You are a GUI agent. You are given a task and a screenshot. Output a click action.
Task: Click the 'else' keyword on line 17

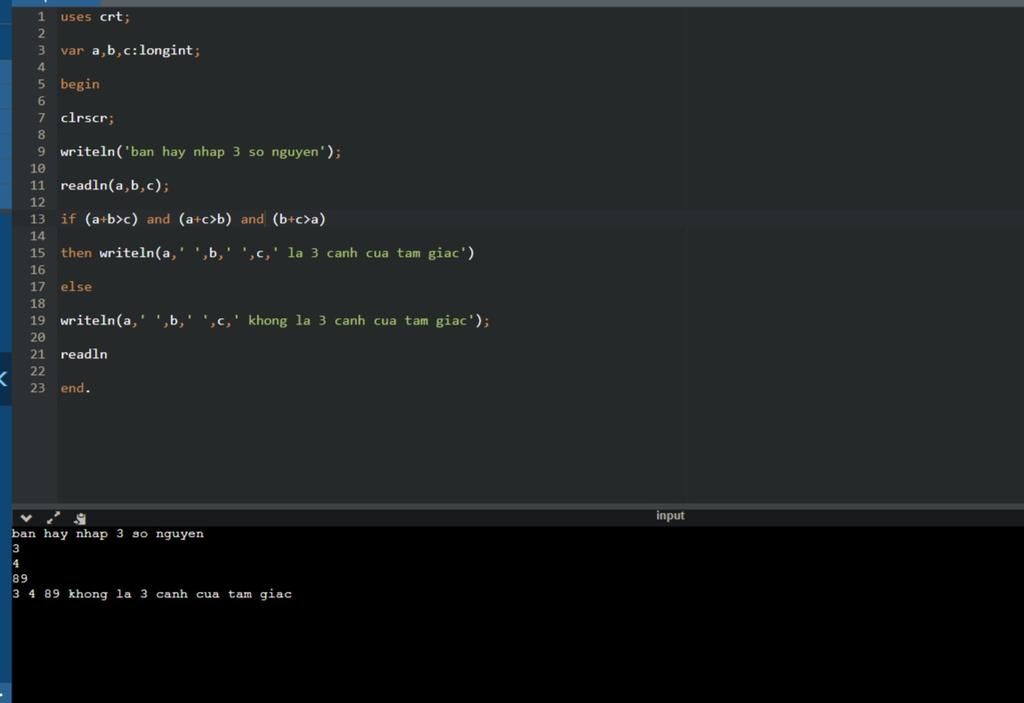tap(76, 287)
